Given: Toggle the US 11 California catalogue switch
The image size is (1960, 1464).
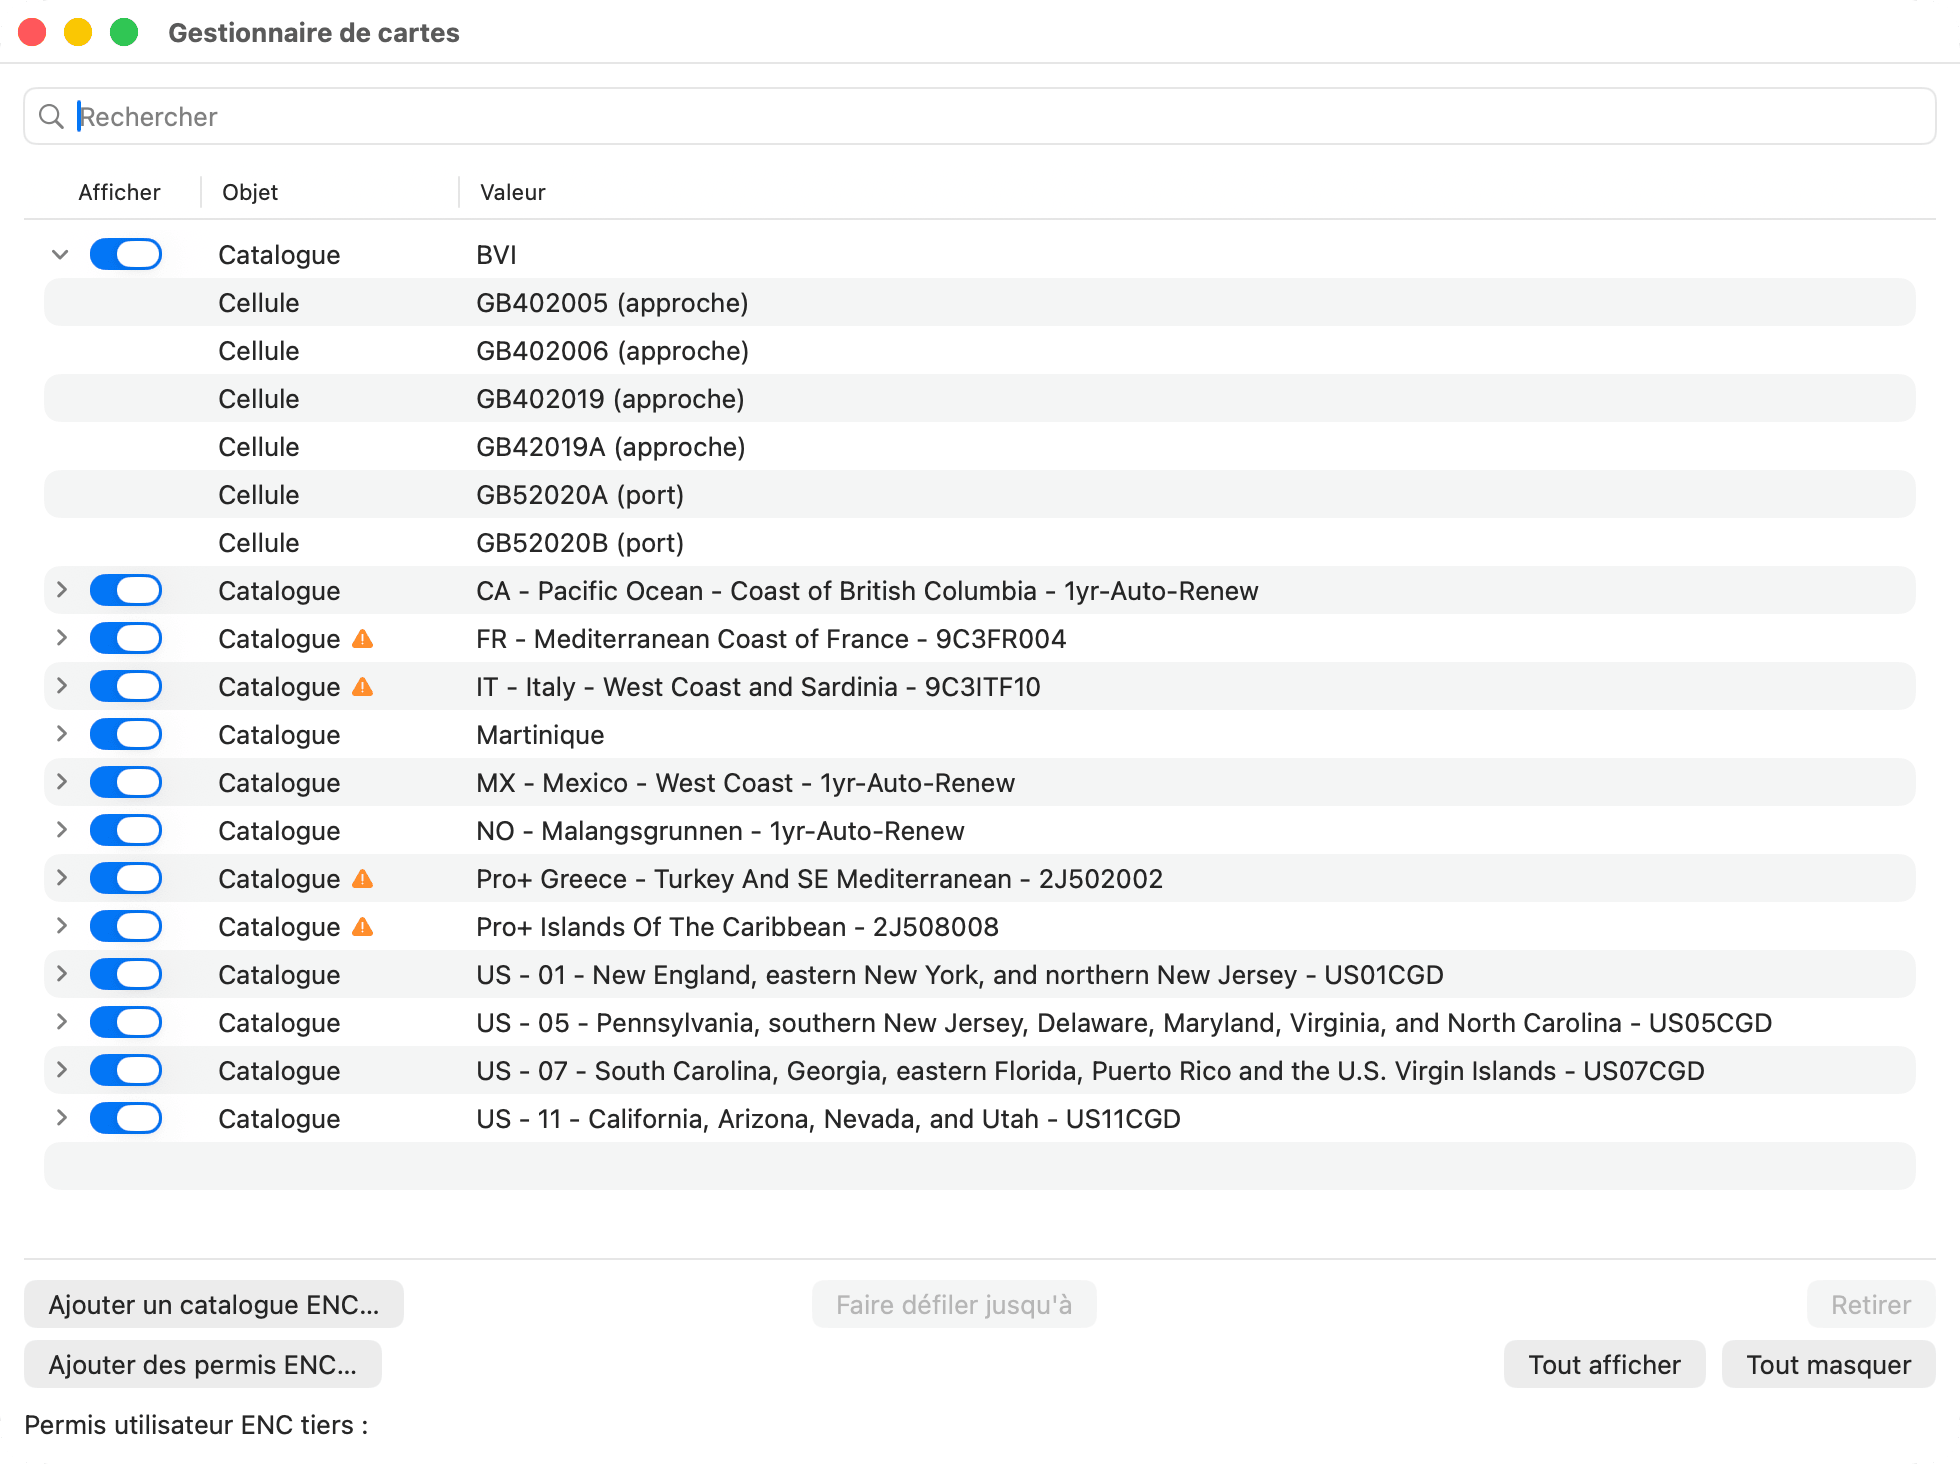Looking at the screenshot, I should [126, 1118].
